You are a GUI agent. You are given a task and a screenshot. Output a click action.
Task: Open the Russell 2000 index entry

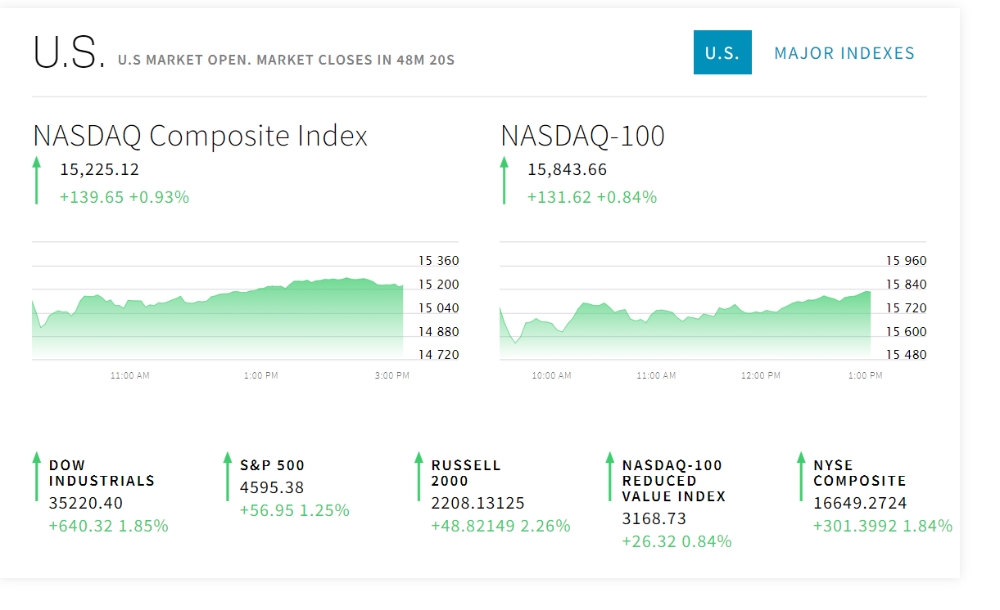click(466, 473)
